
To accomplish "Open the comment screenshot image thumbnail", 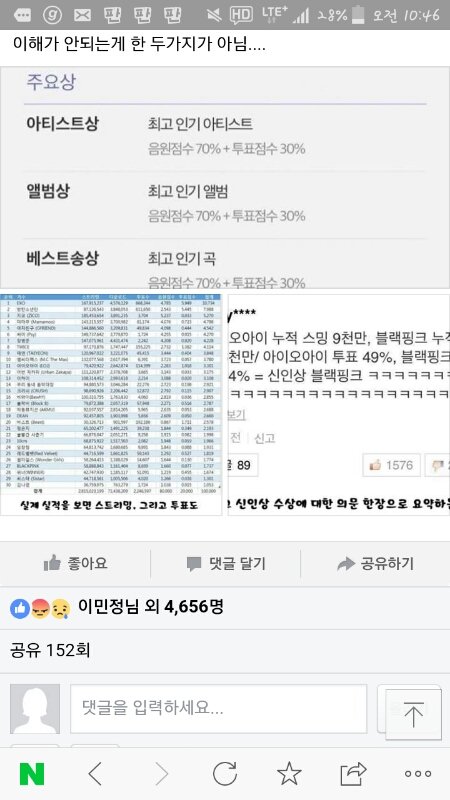I will (x=339, y=404).
